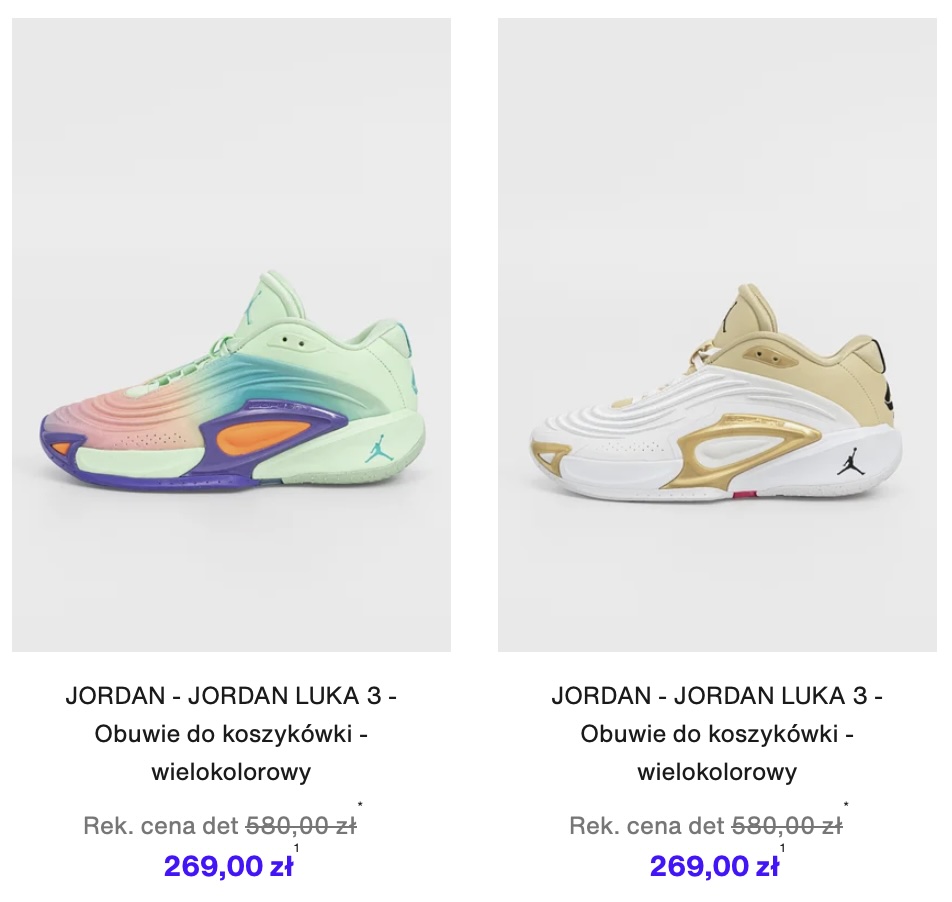
Task: Click right 'Obuwie do koszykówki' description text
Action: point(709,734)
